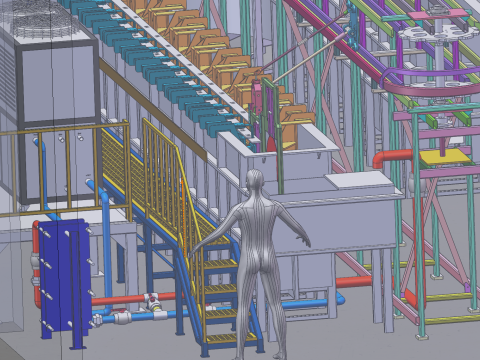
Task: Select the red vertical pipe left of the heat exchanger
Action: coord(37,263)
